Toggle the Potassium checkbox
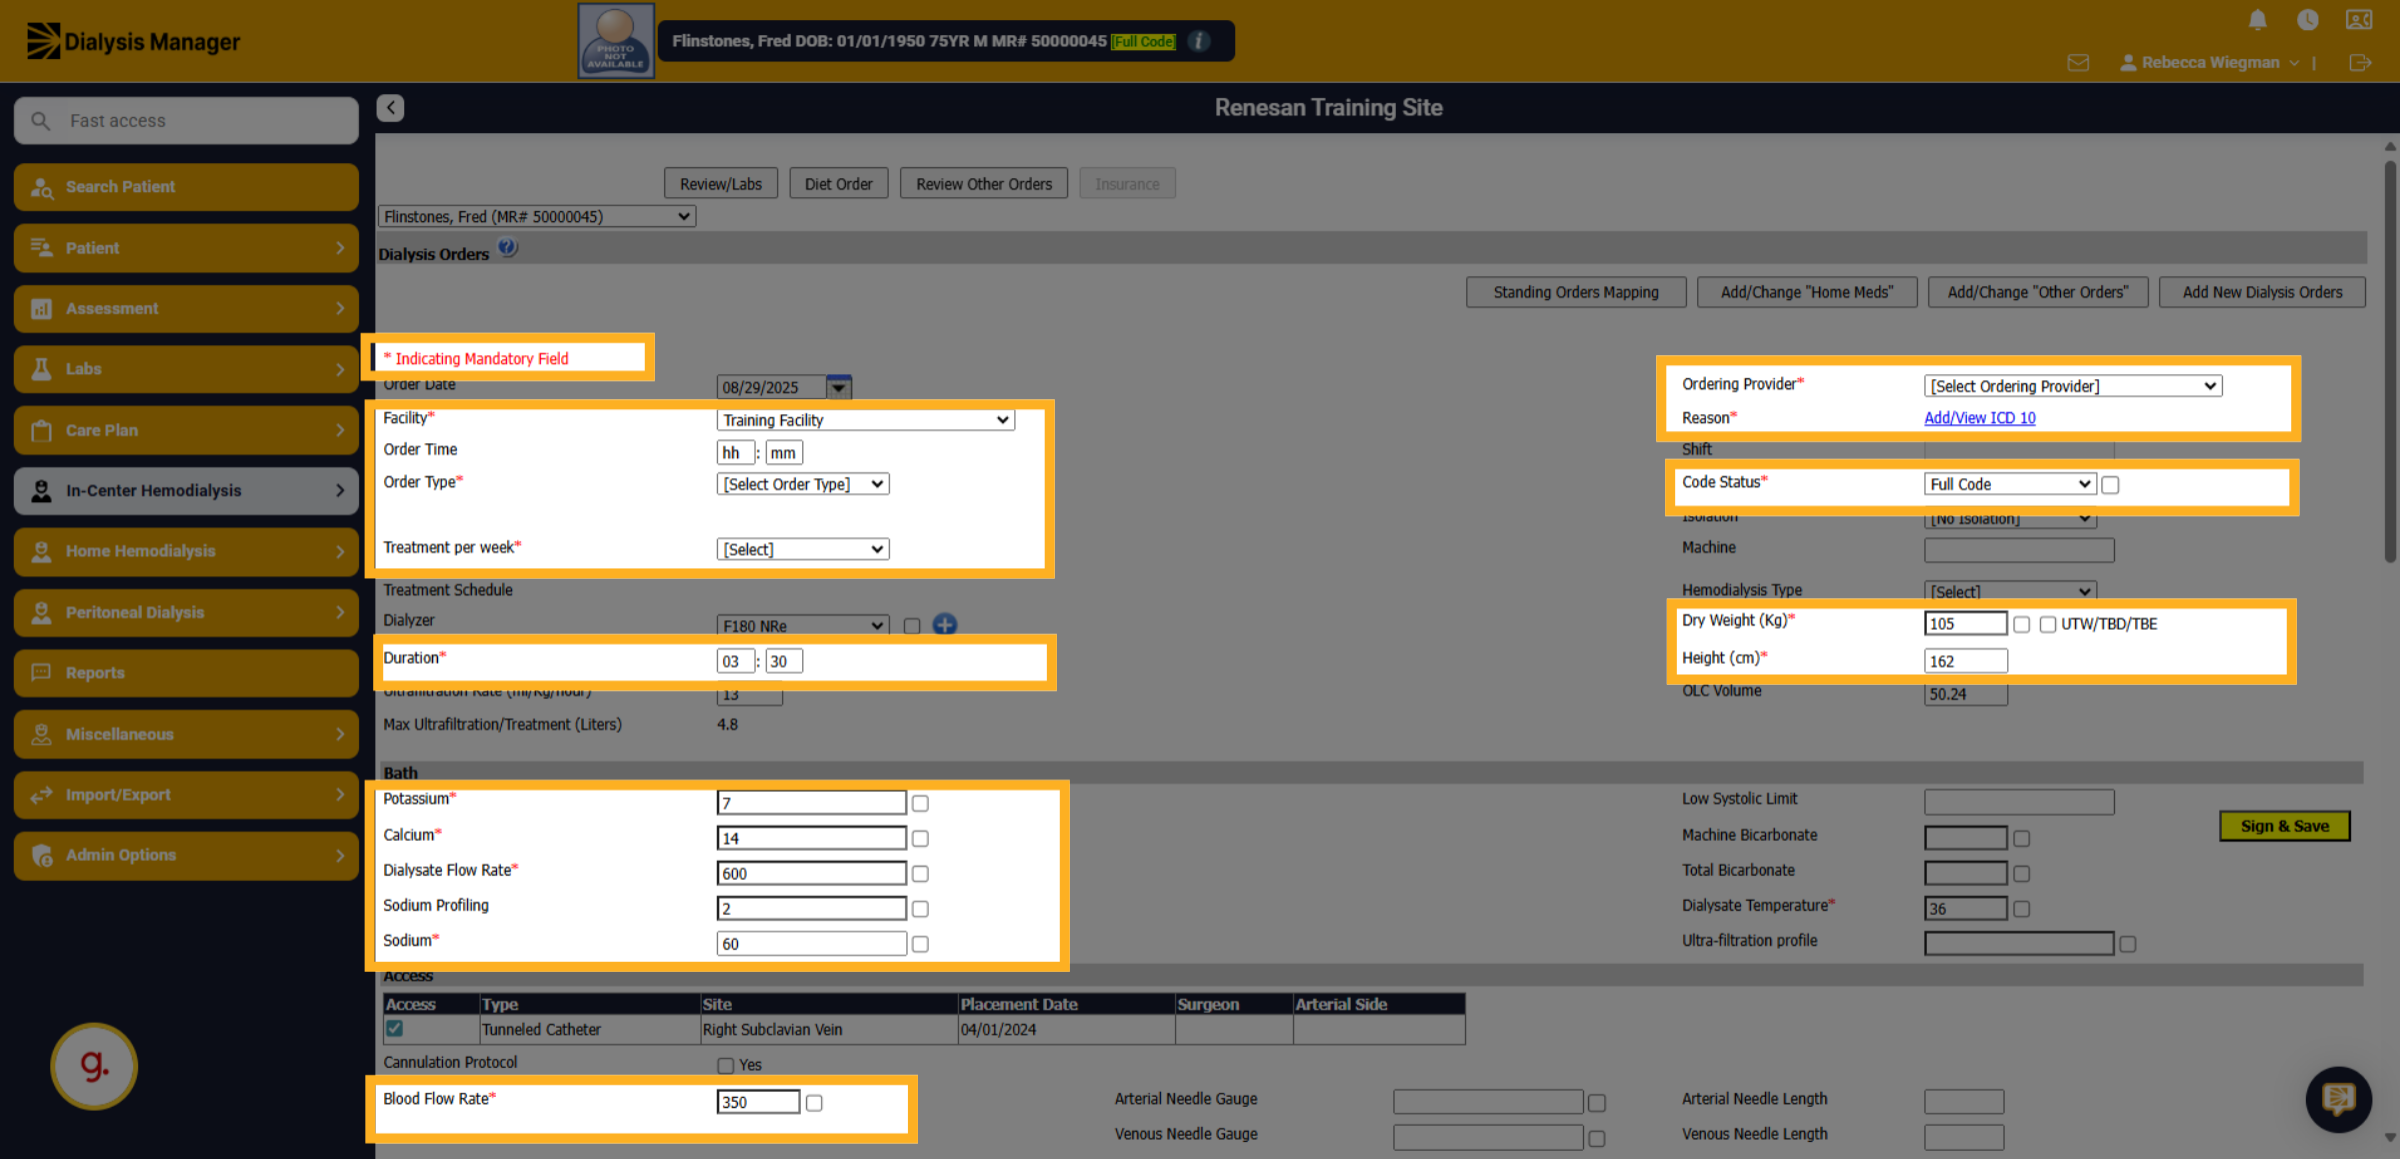The height and width of the screenshot is (1159, 2400). pyautogui.click(x=920, y=803)
